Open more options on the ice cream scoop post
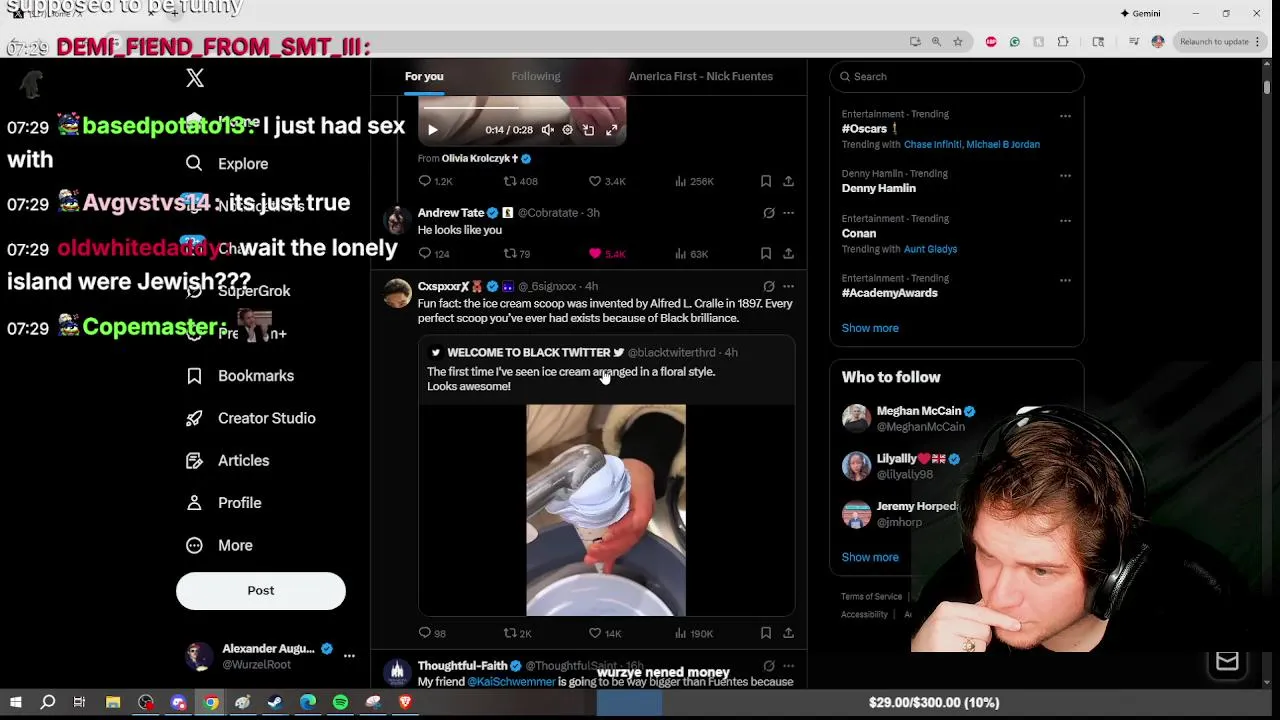Viewport: 1280px width, 720px height. click(x=788, y=287)
